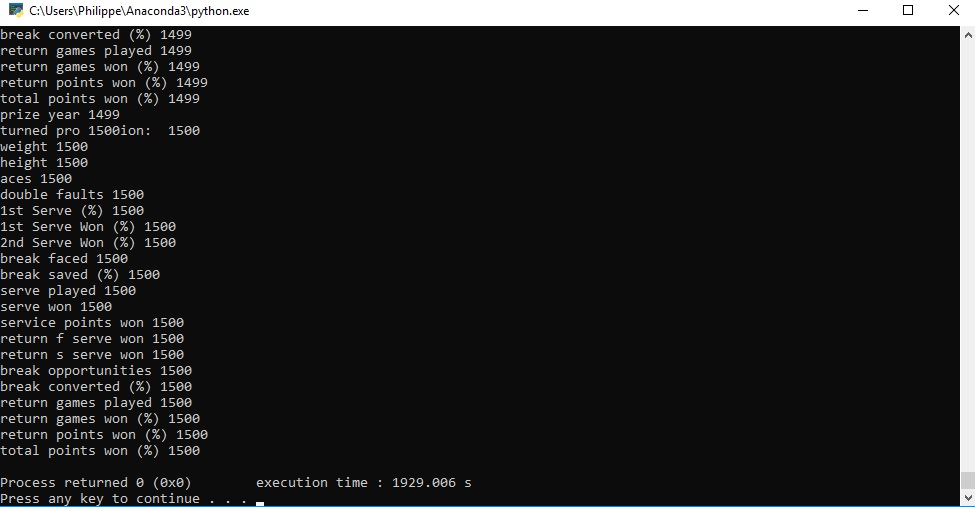
Task: Click the 'Press any key to continue' prompt
Action: [100, 499]
